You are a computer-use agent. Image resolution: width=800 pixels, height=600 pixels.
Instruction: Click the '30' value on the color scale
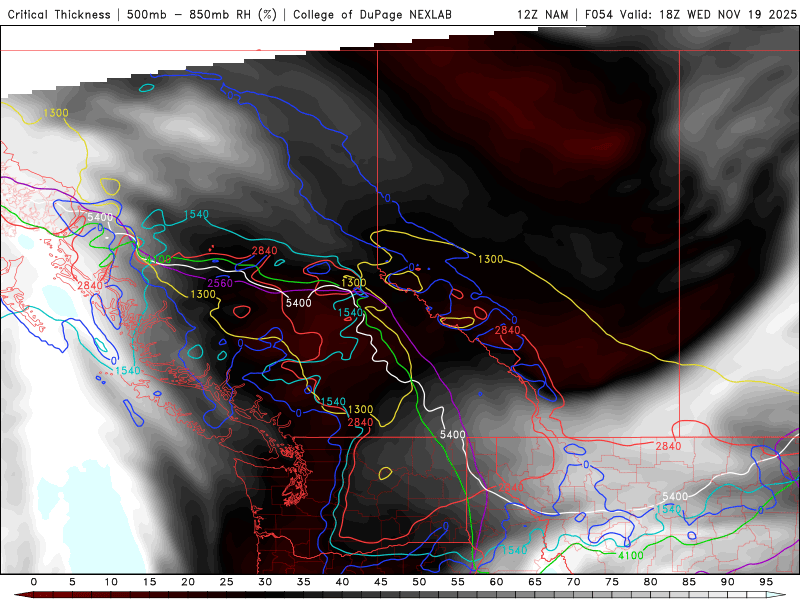(265, 582)
